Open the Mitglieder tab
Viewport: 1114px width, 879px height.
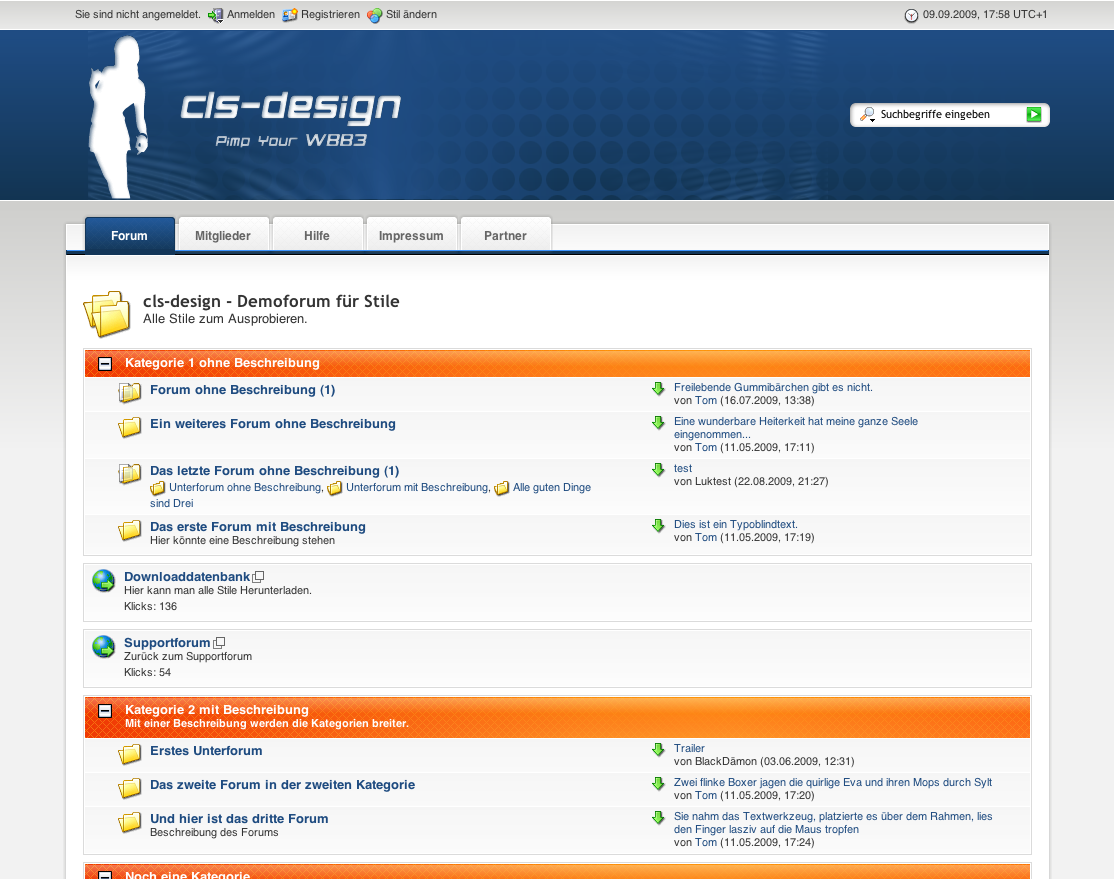(223, 236)
